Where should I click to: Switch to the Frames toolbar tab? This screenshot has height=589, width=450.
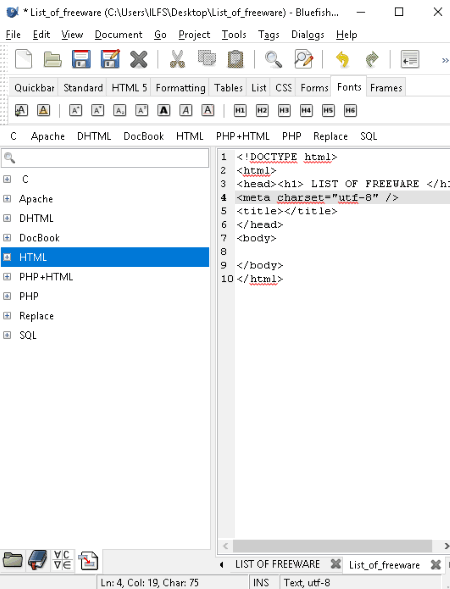386,88
